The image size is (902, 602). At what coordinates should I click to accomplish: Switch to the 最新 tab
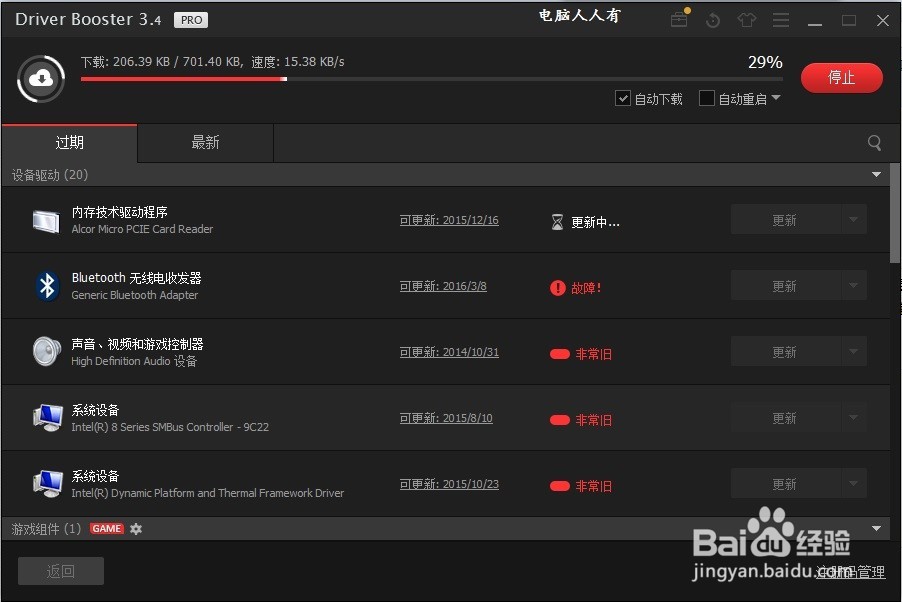[x=205, y=143]
